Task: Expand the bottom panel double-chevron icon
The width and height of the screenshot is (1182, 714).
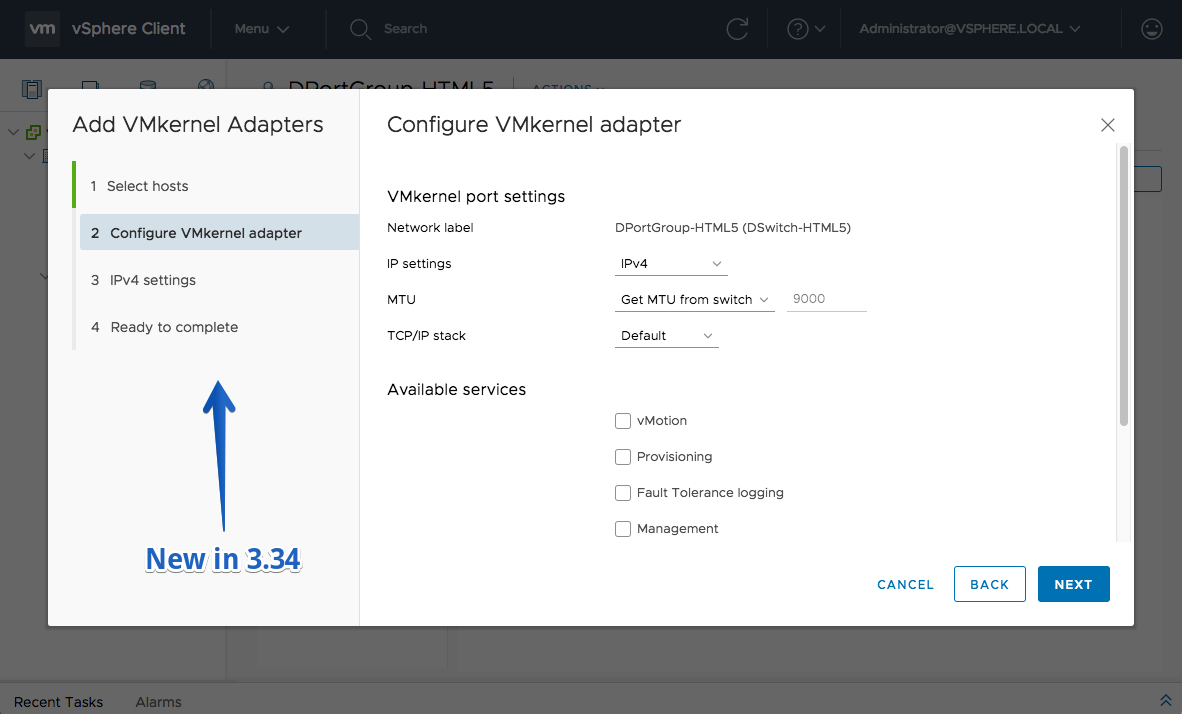Action: (1165, 700)
